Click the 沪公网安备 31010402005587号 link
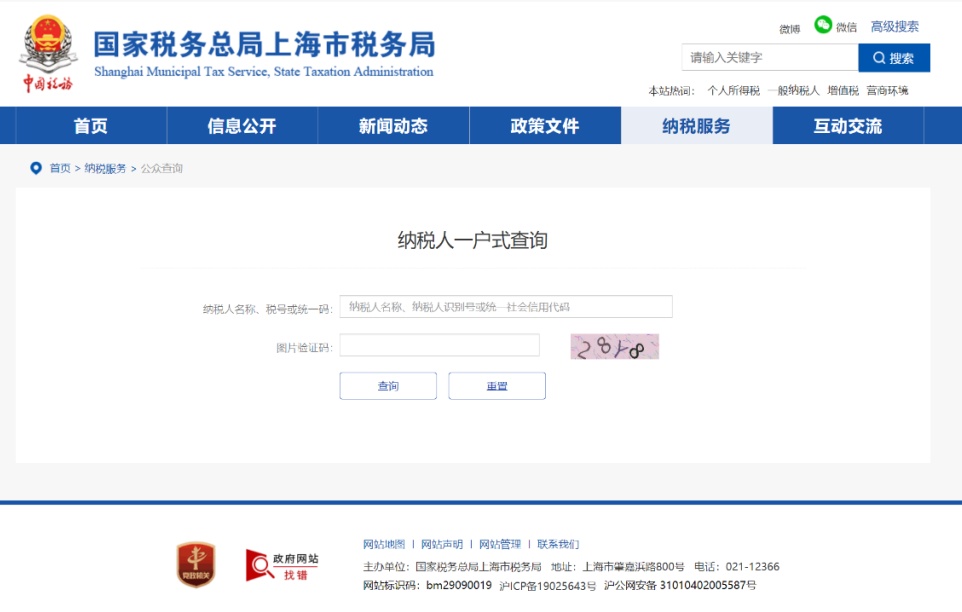Viewport: 962px width, 612px height. point(680,586)
